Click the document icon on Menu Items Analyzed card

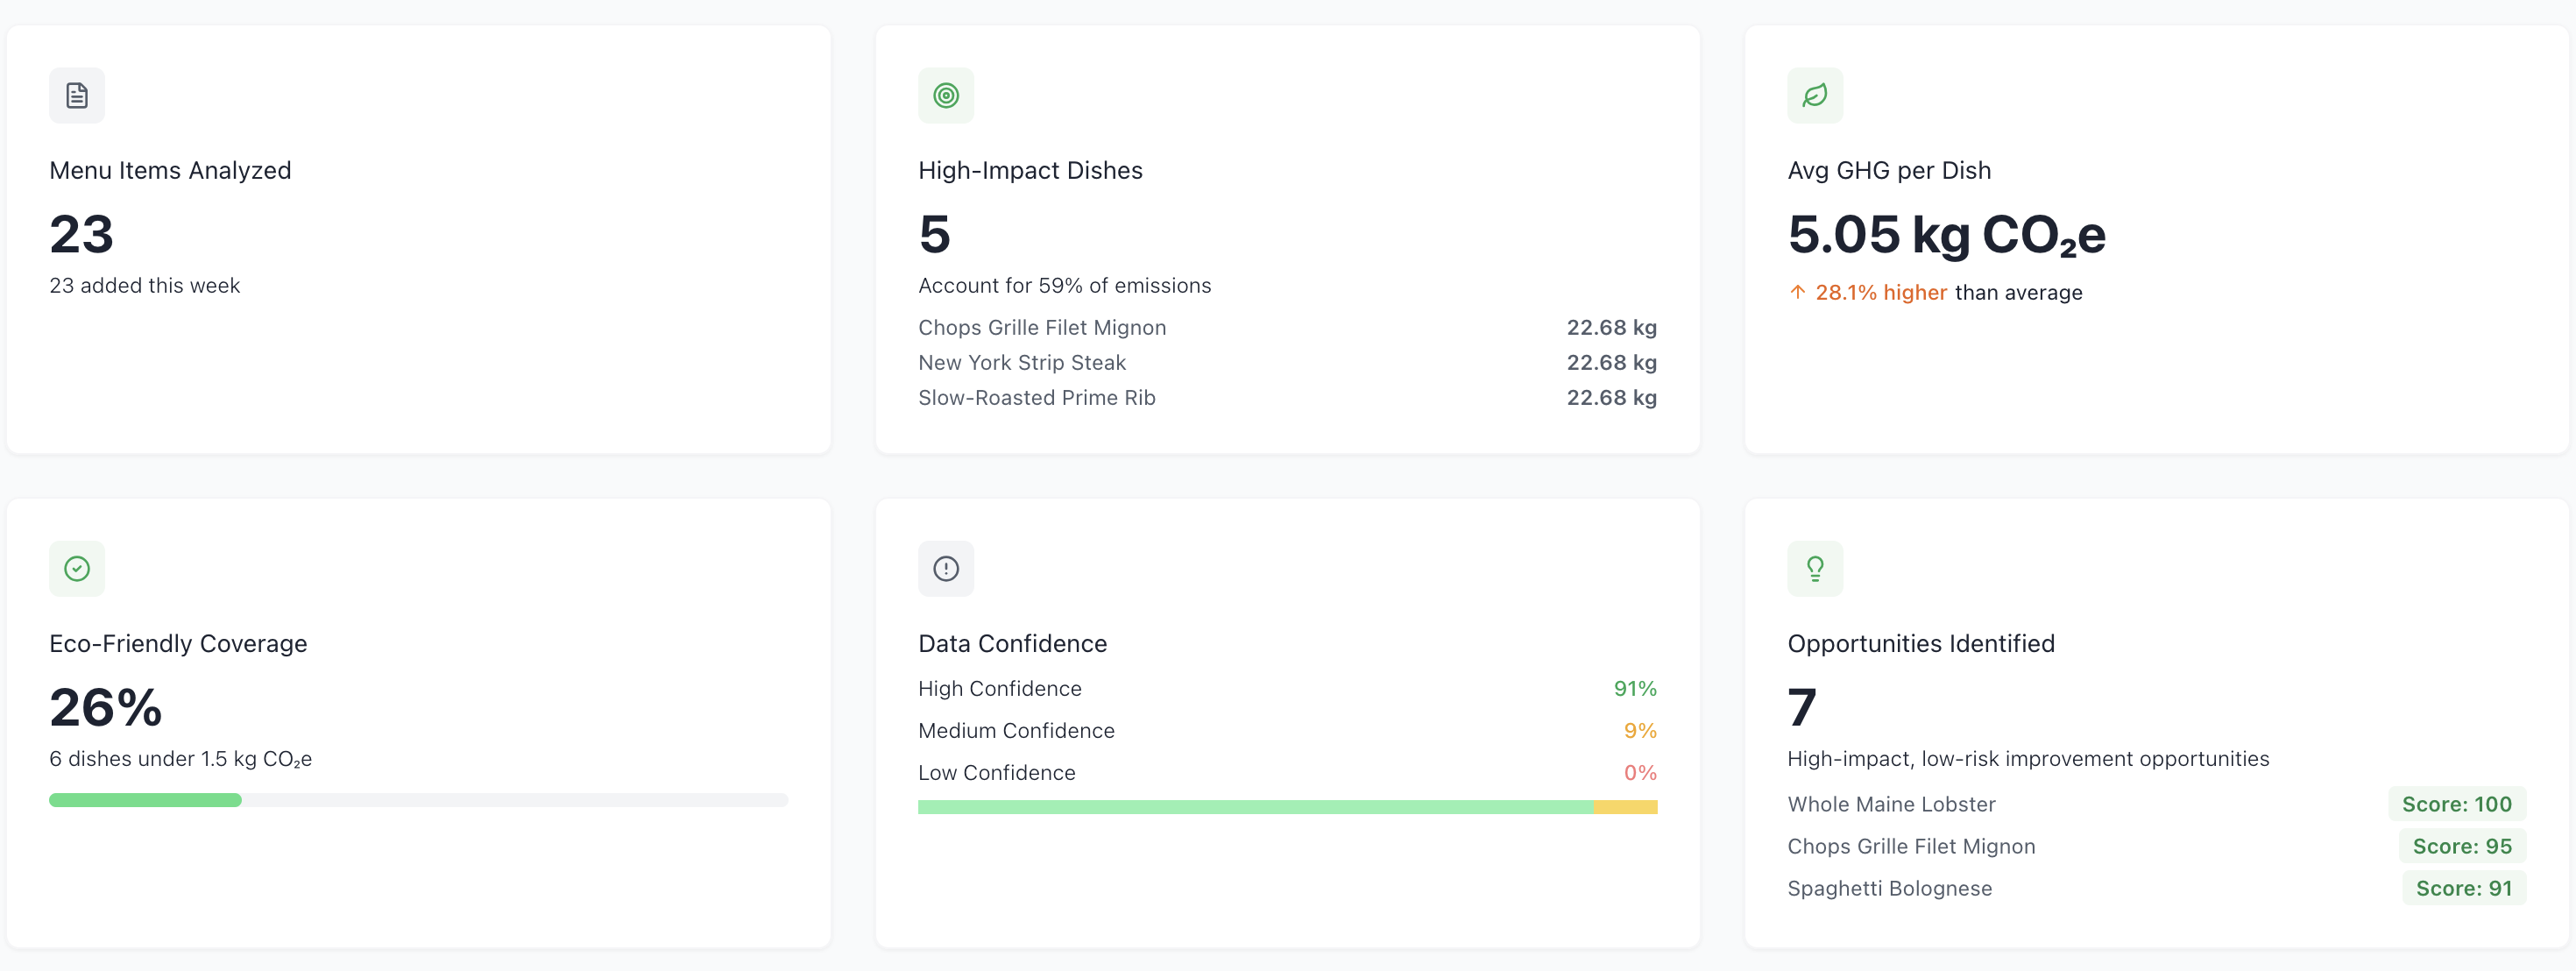pos(77,95)
